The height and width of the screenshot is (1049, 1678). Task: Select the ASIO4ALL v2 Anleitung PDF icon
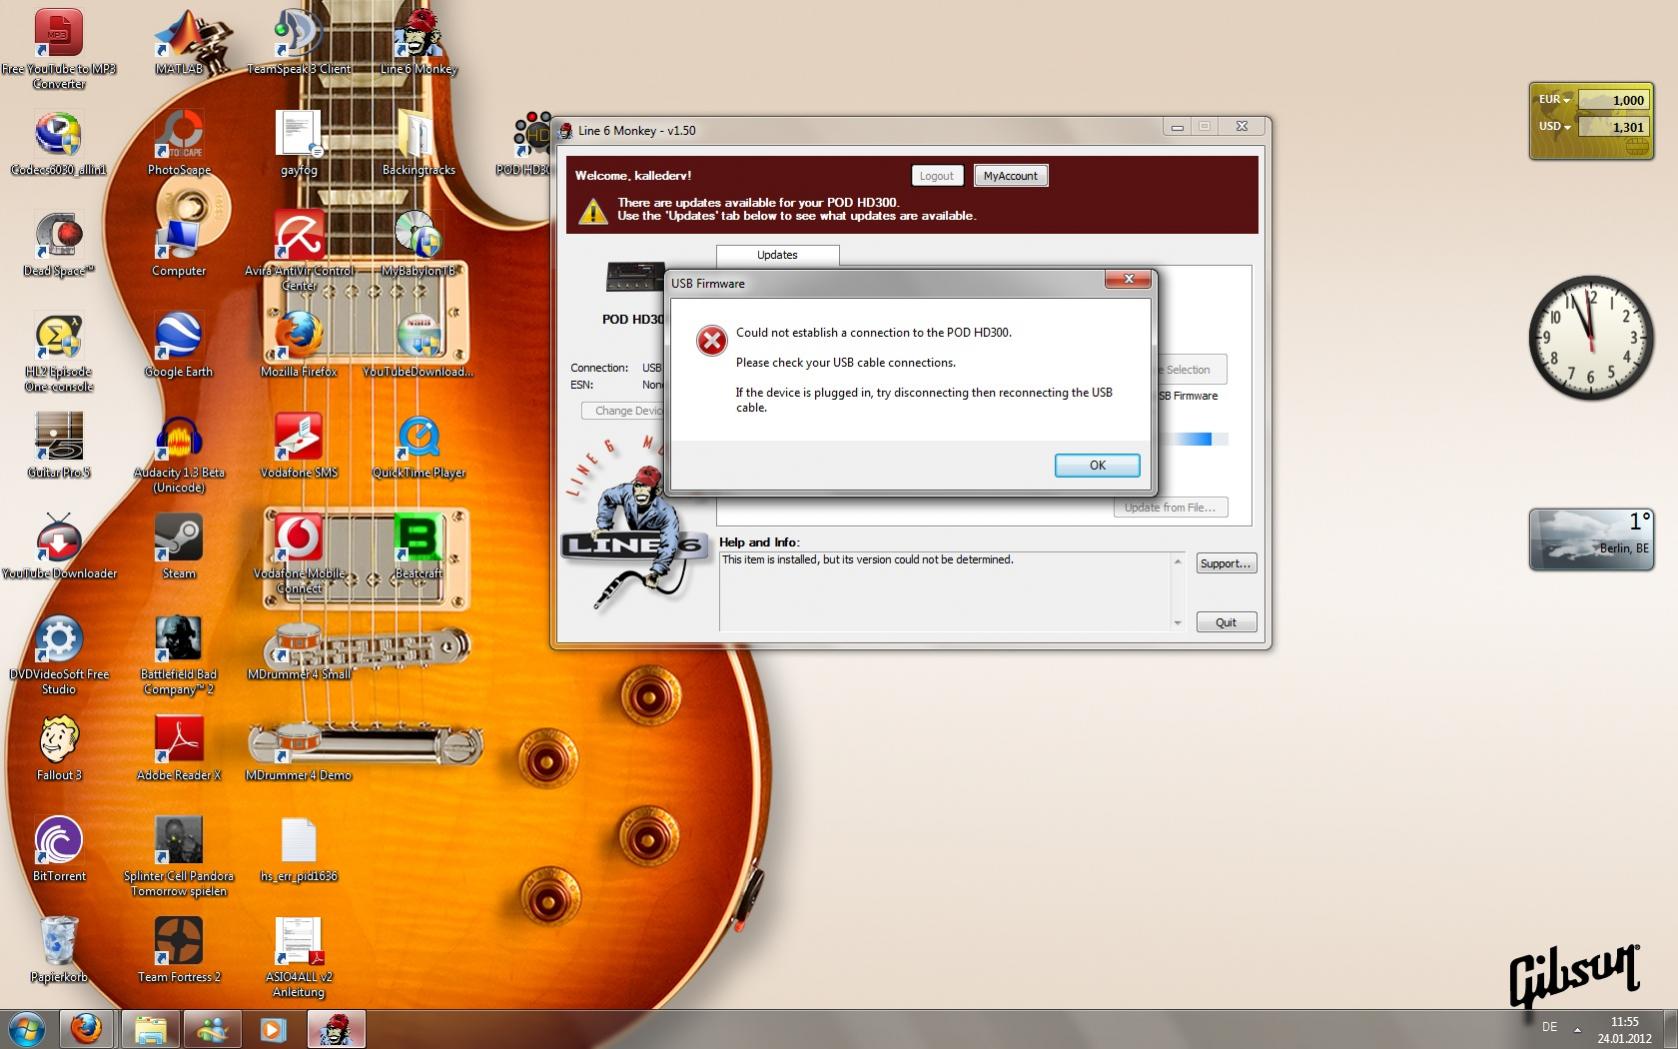click(x=298, y=958)
